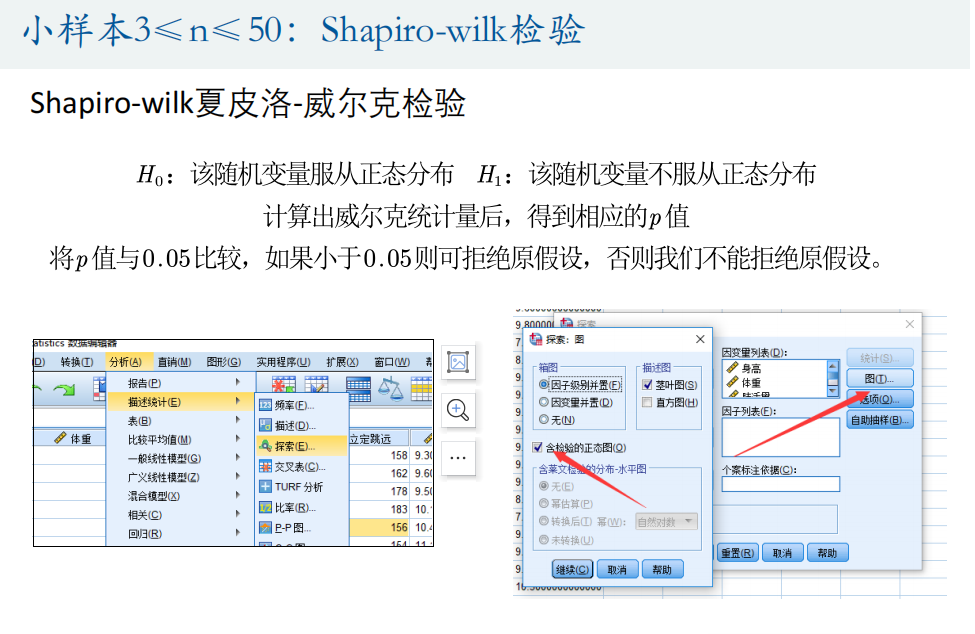Expand the 比较平均值(M) submenu
Viewport: 975px width, 634px height.
click(159, 439)
